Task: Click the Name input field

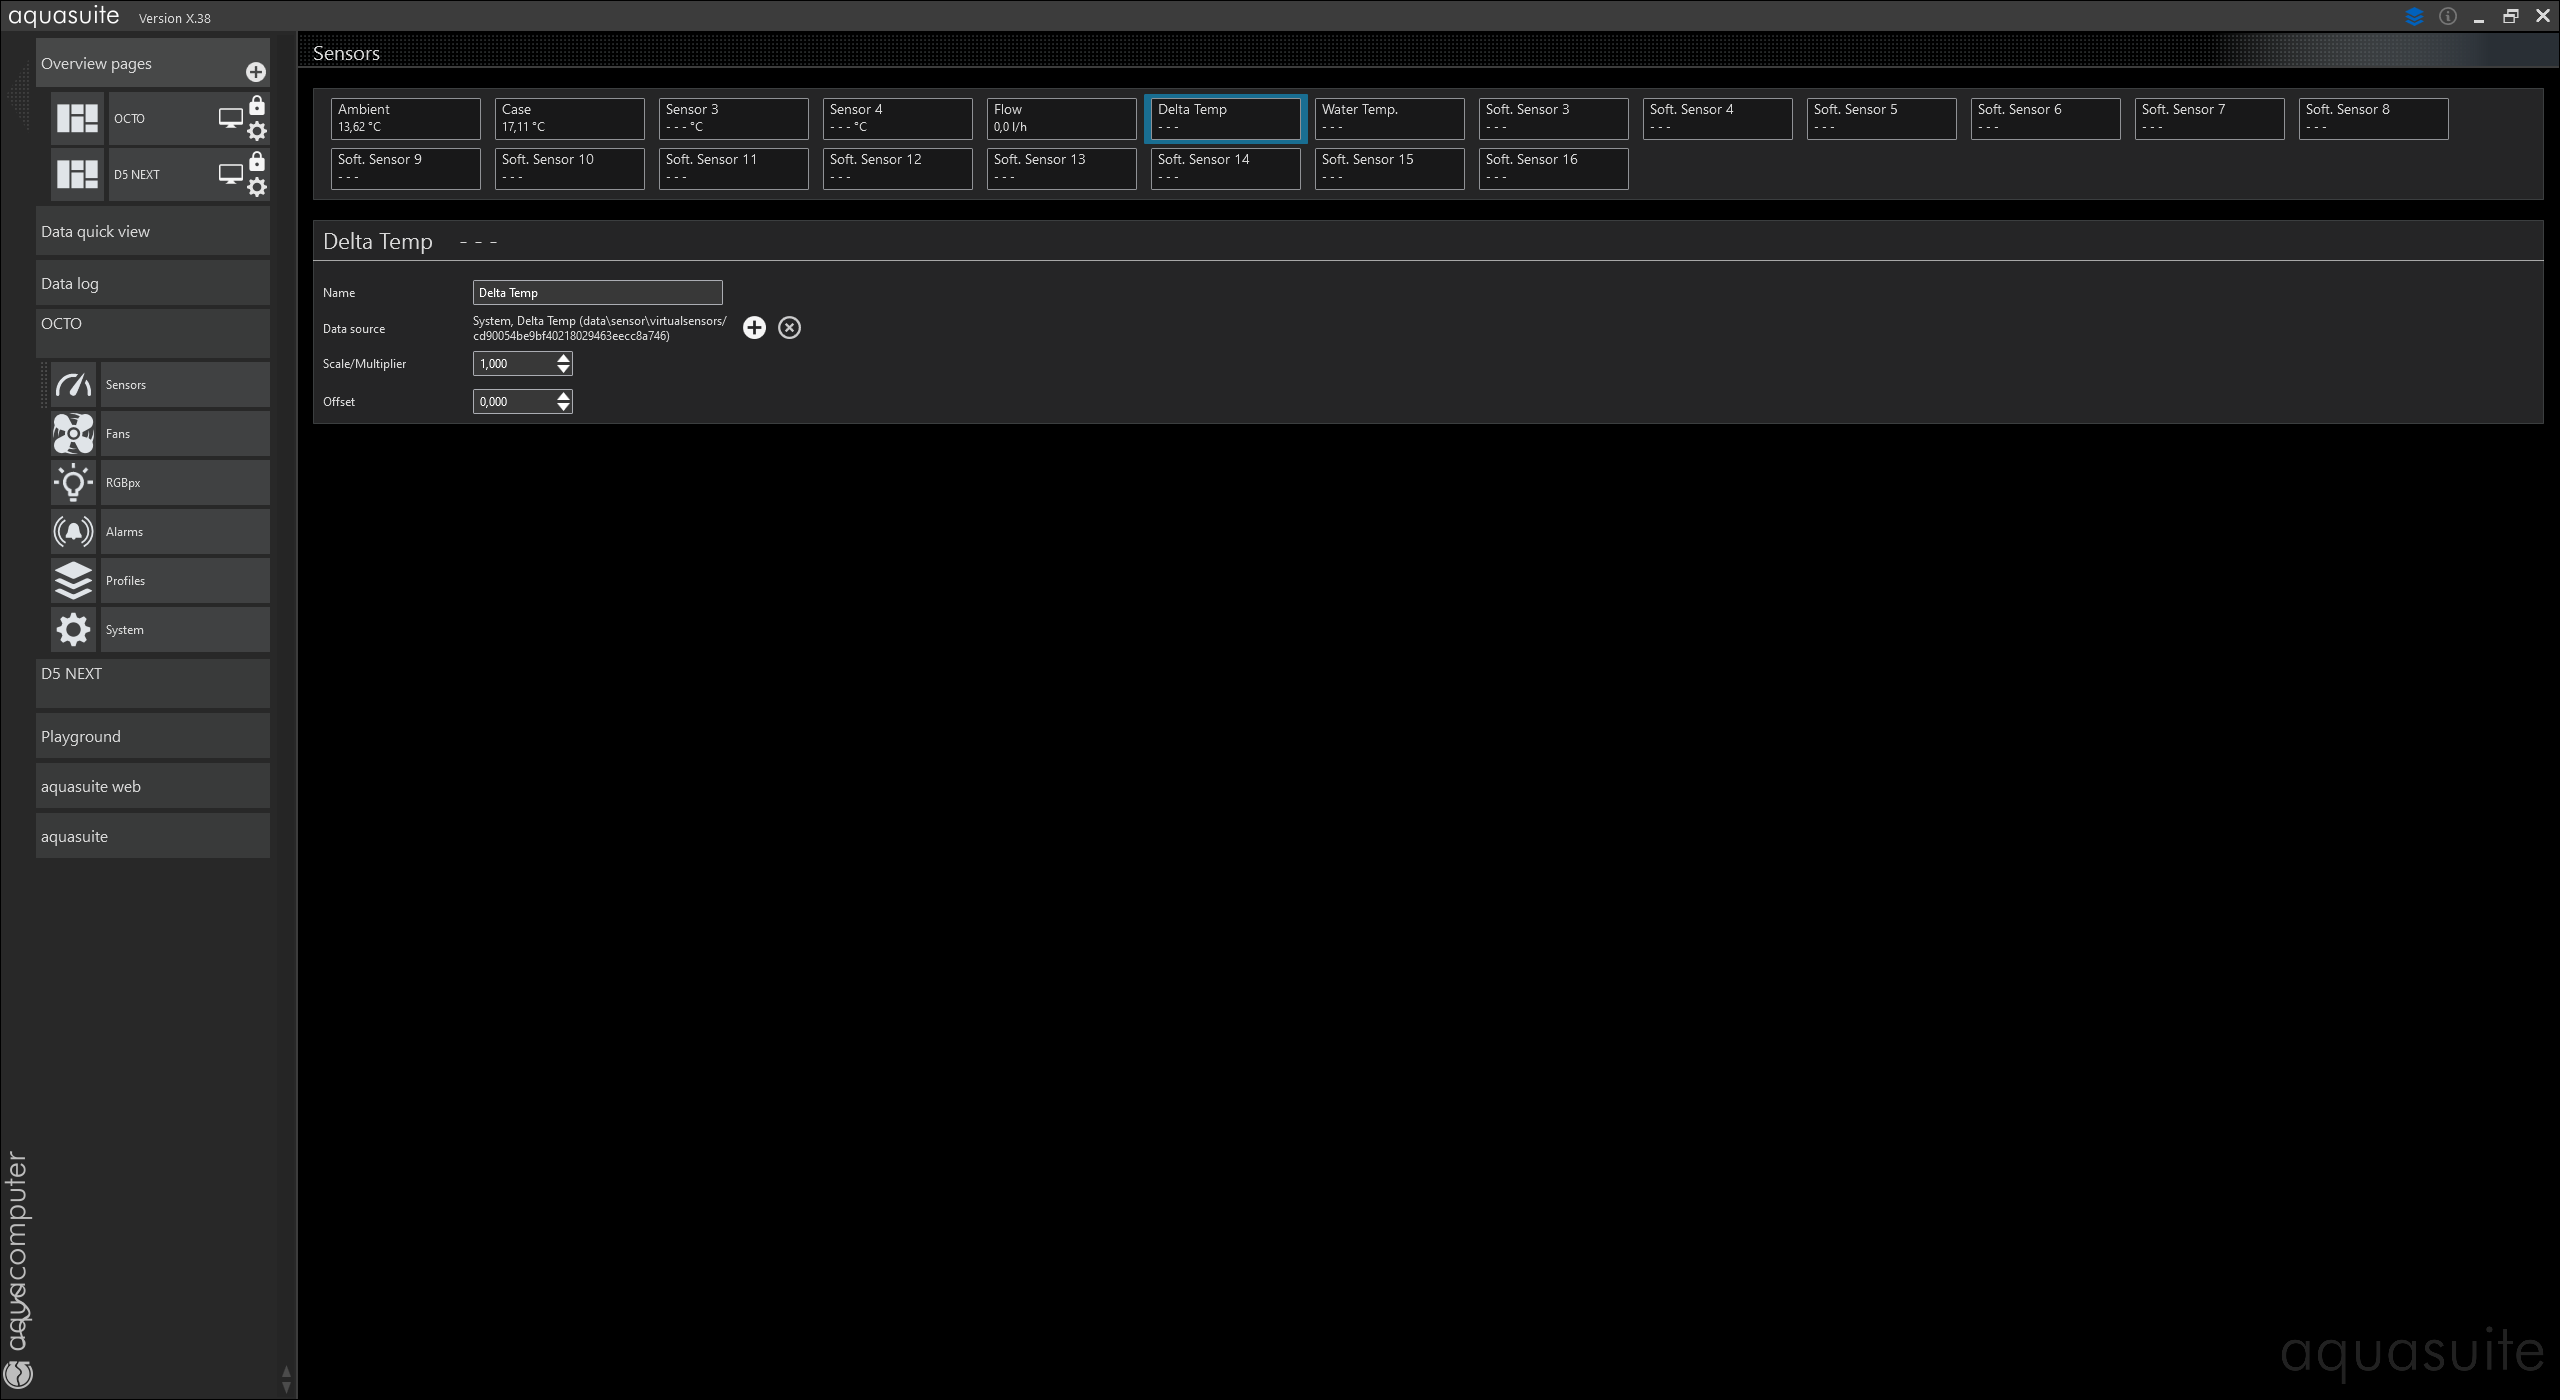Action: 597,293
